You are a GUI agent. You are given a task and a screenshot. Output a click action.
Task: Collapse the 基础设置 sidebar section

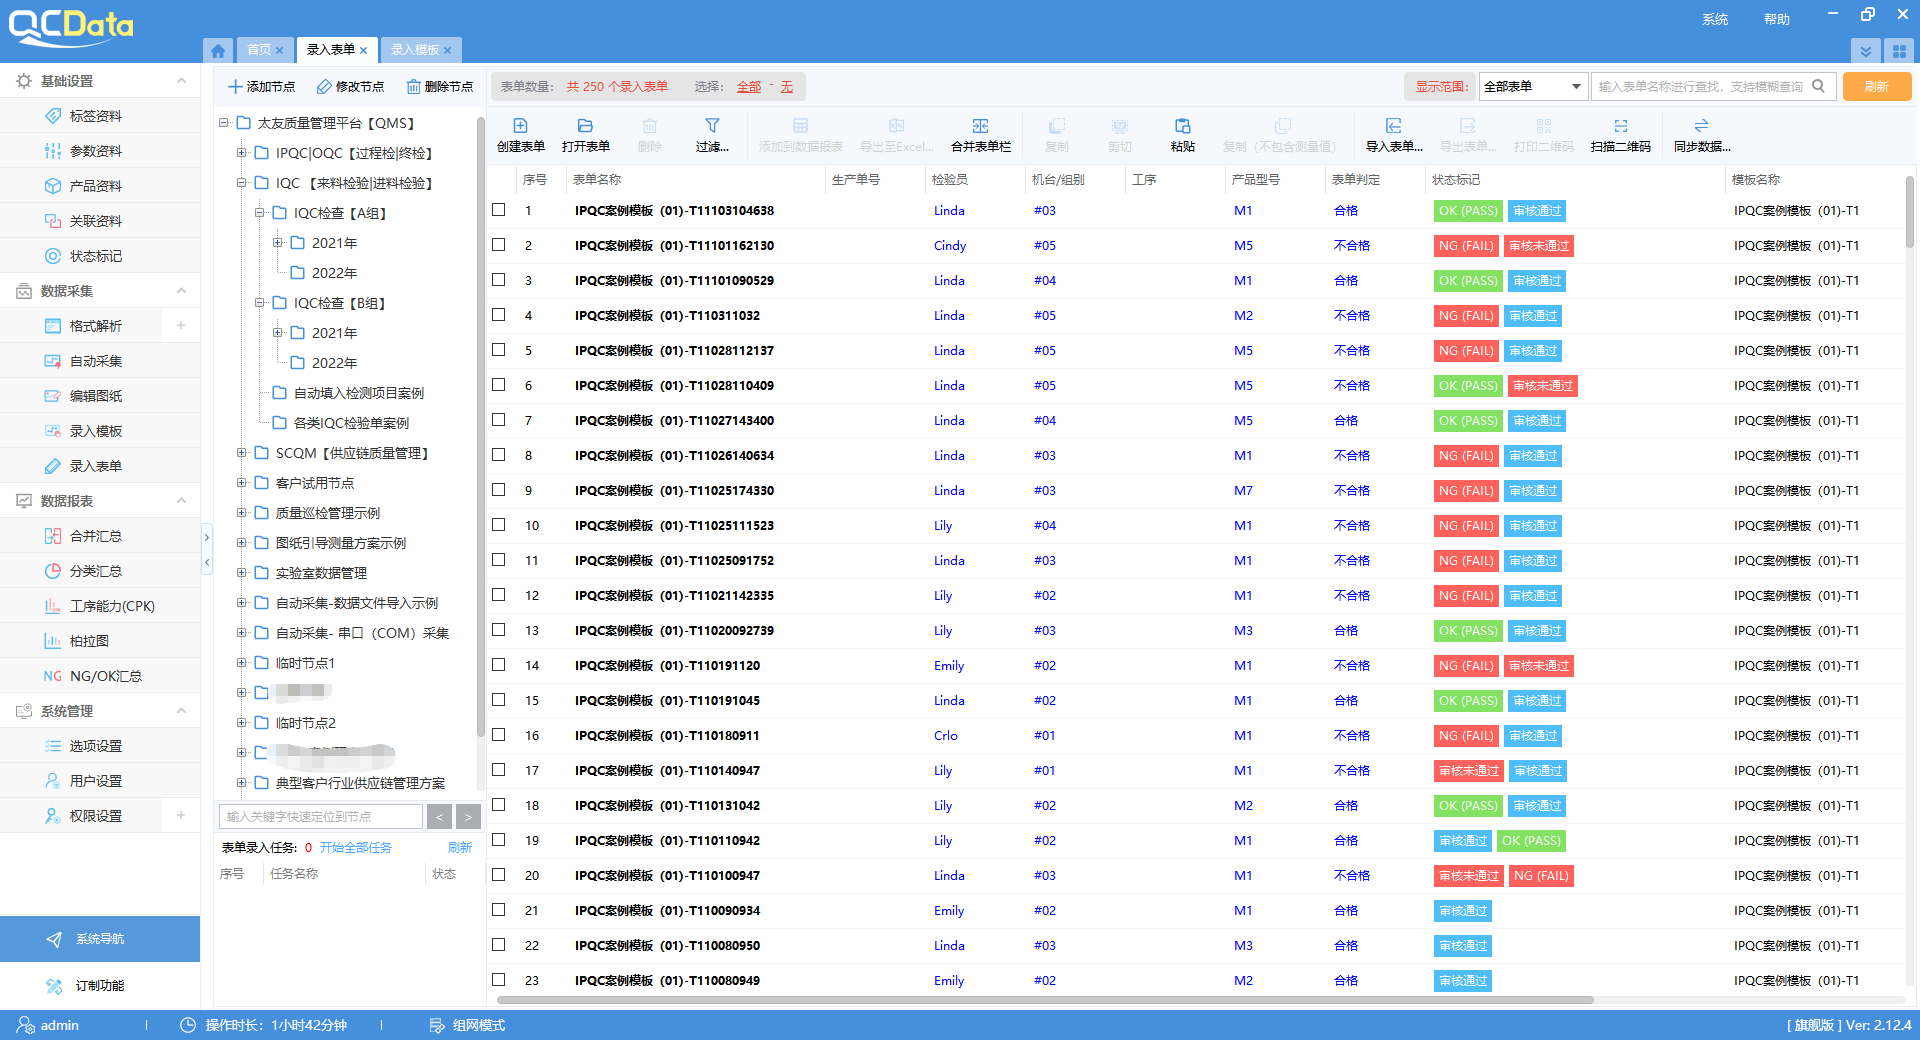pyautogui.click(x=181, y=81)
